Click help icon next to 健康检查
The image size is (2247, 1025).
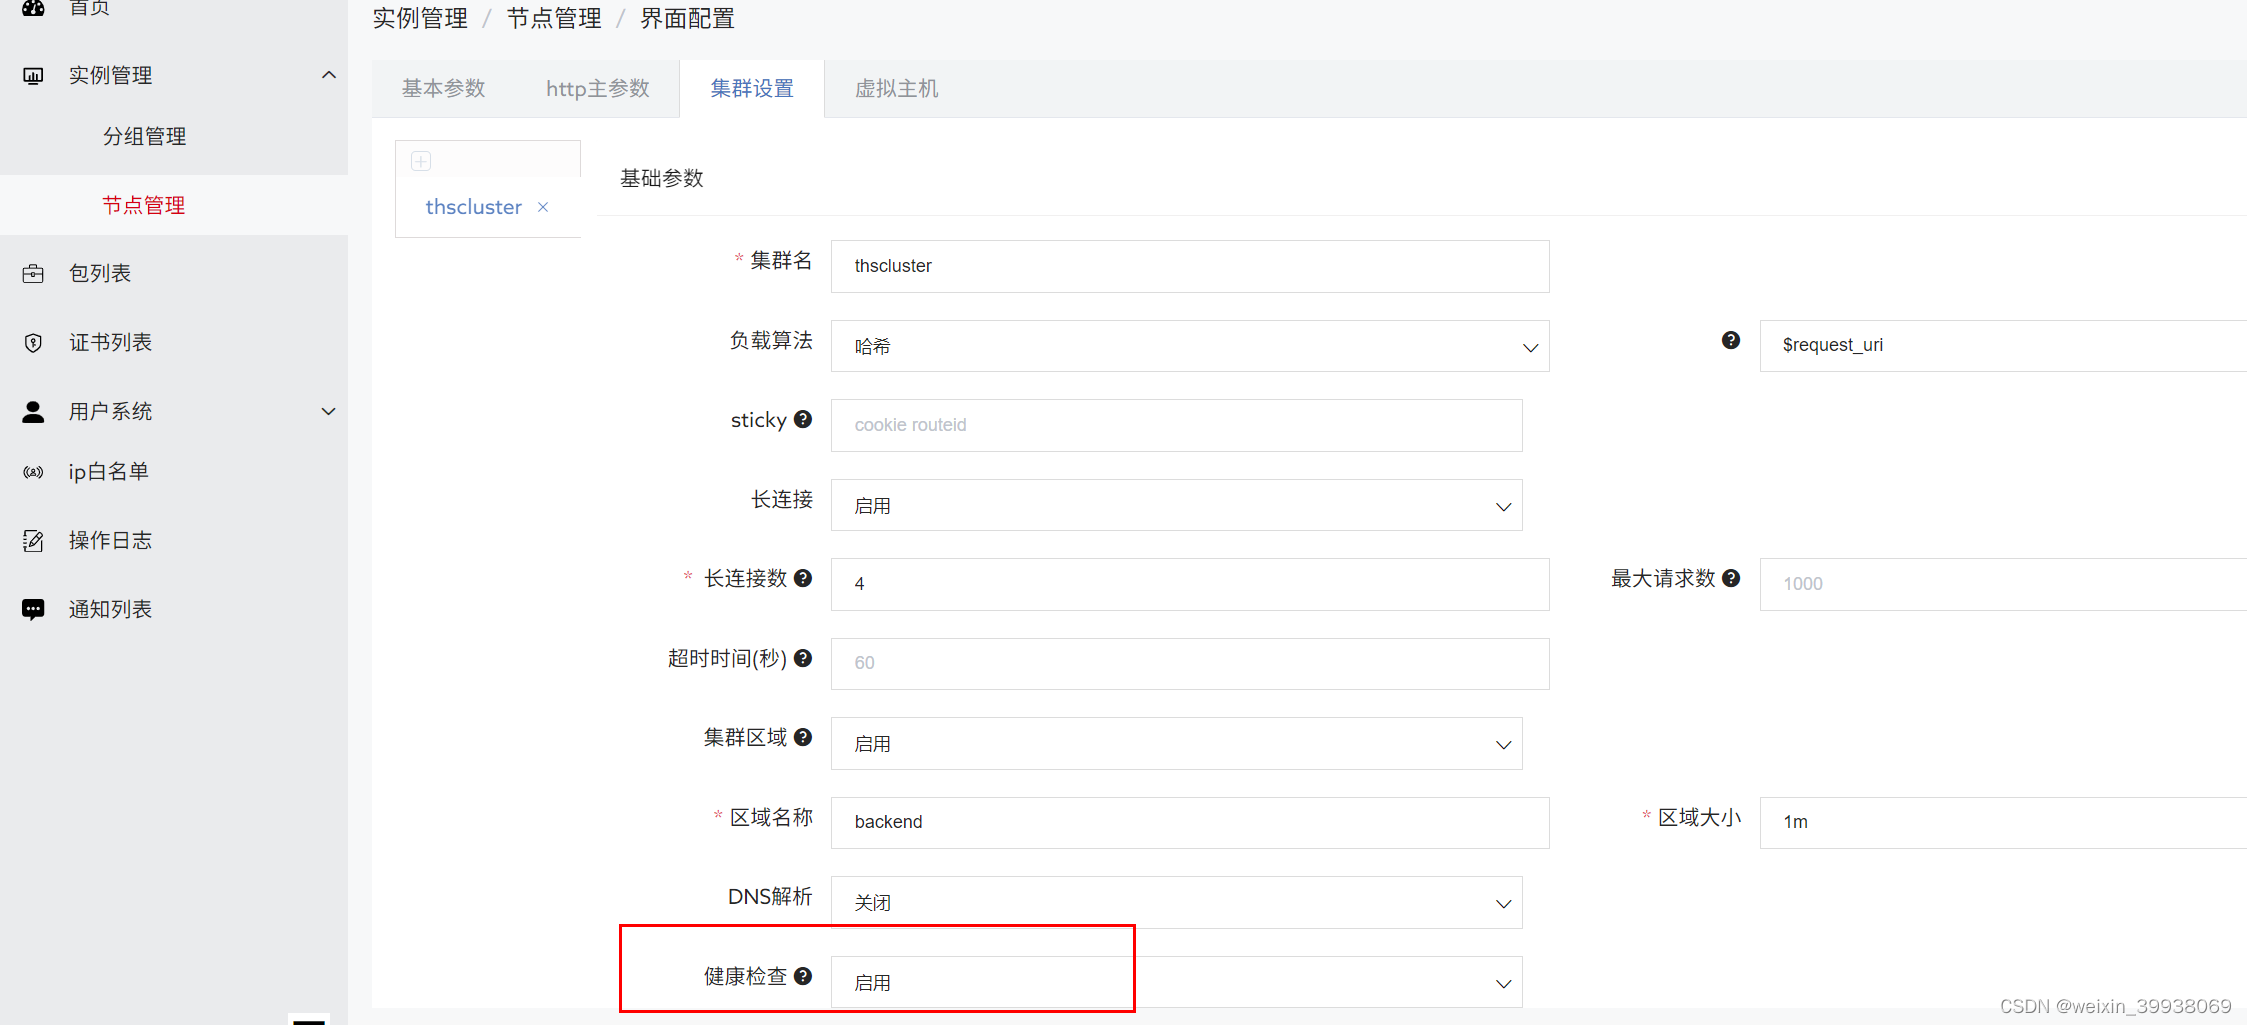pos(803,976)
